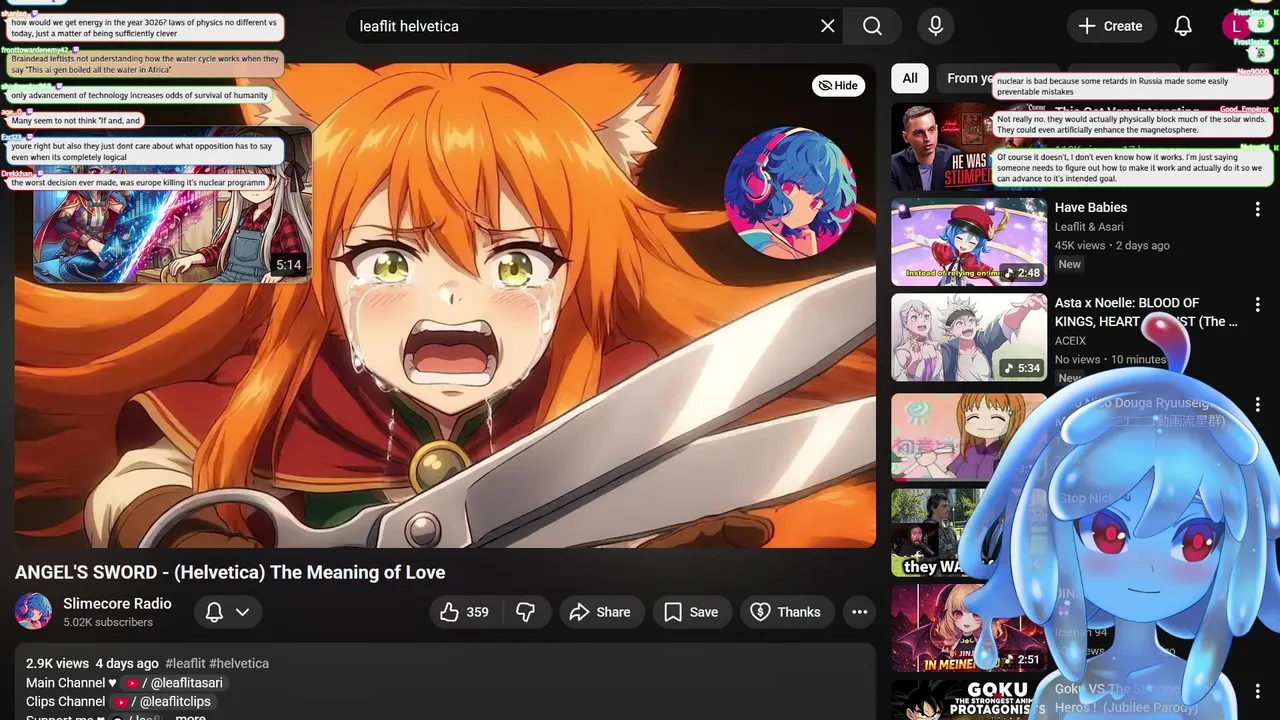
Task: Select the All filter chip
Action: click(910, 78)
